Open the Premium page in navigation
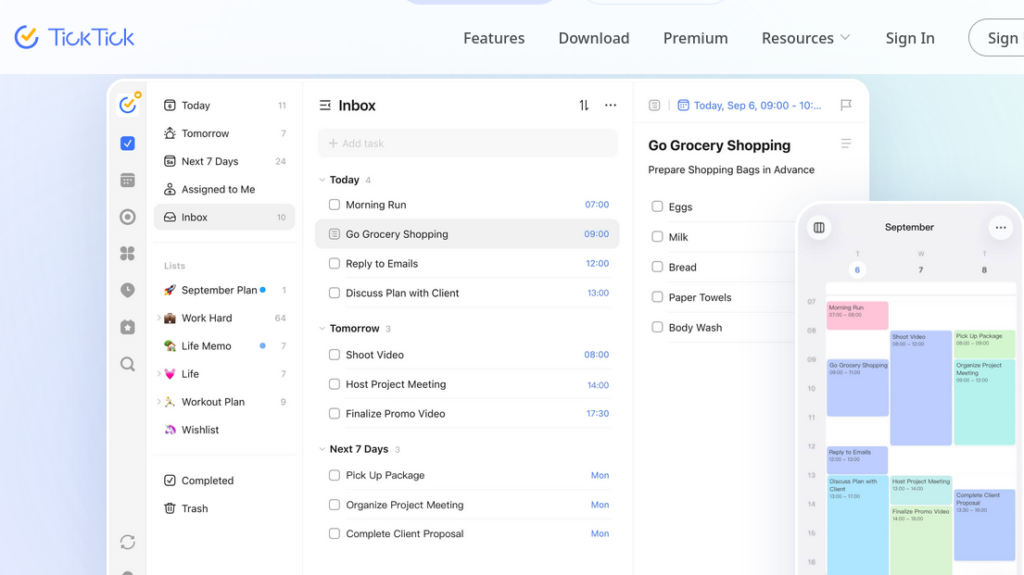 pyautogui.click(x=696, y=38)
